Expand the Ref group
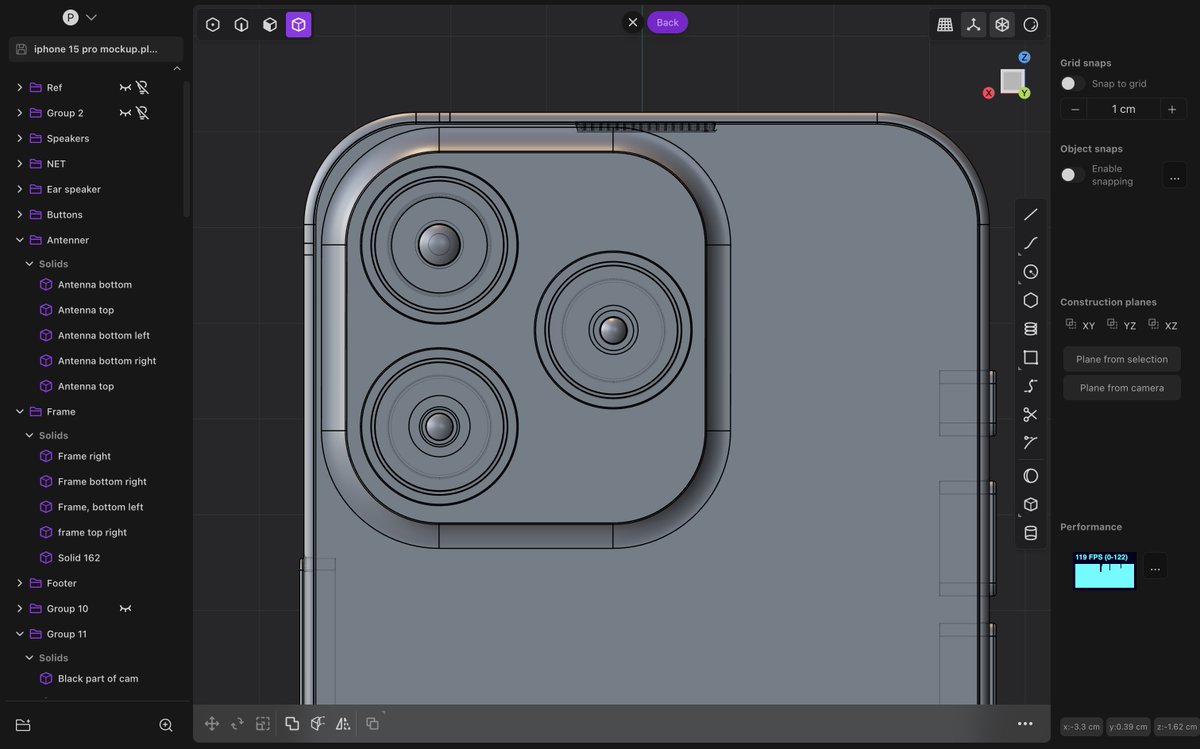Image resolution: width=1200 pixels, height=749 pixels. [x=20, y=88]
